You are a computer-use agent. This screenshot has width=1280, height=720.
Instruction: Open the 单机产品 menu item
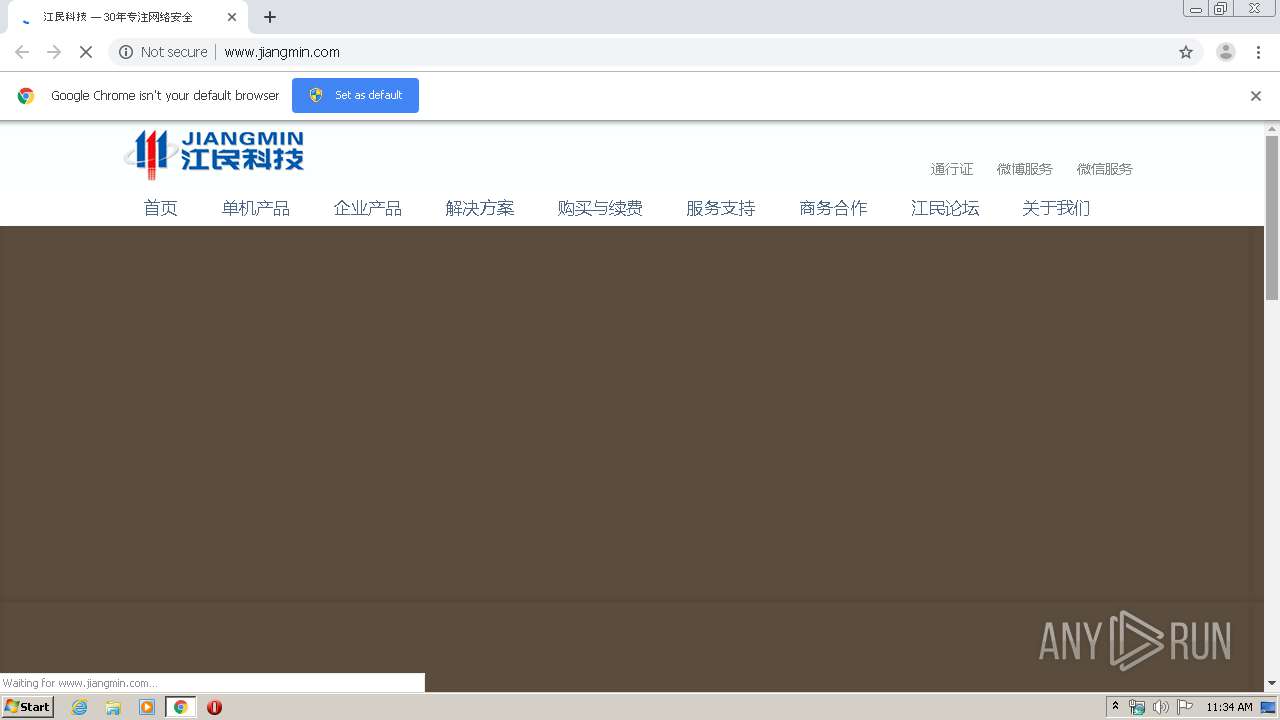coord(256,208)
